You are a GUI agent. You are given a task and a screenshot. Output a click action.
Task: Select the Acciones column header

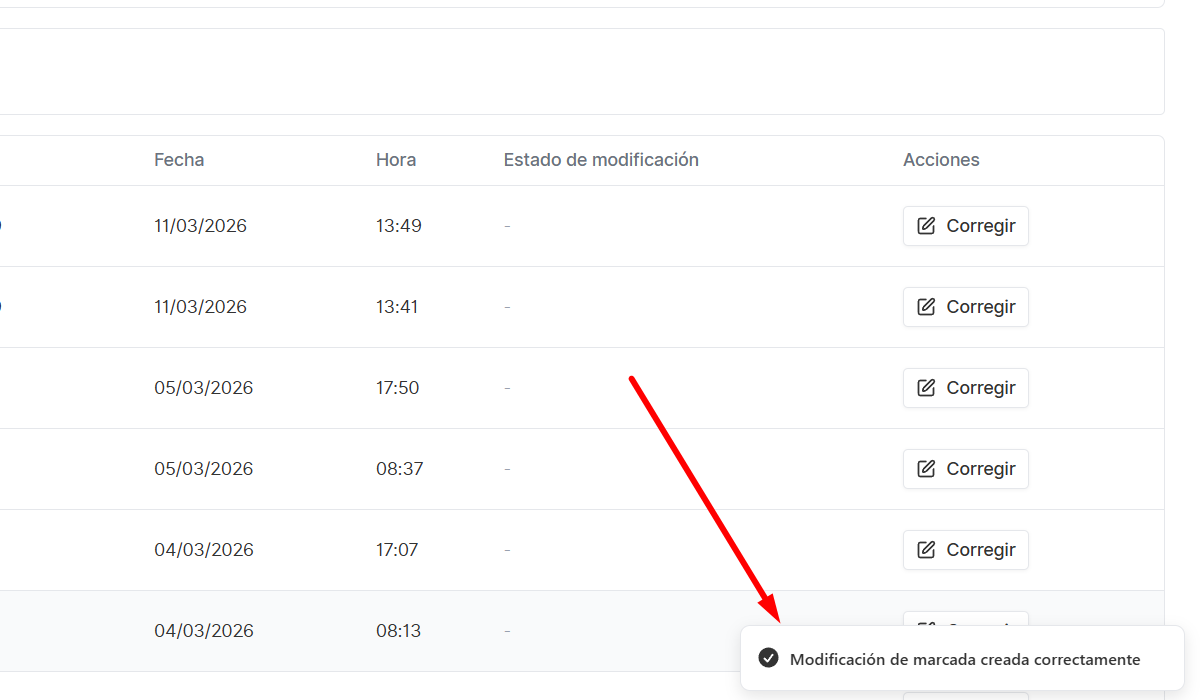(x=941, y=160)
